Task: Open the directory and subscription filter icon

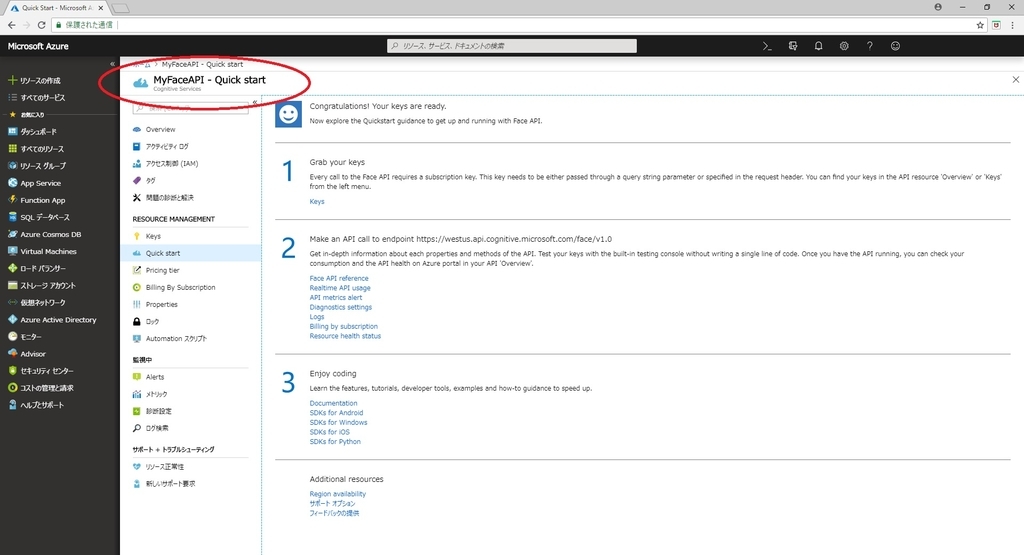Action: coord(793,46)
